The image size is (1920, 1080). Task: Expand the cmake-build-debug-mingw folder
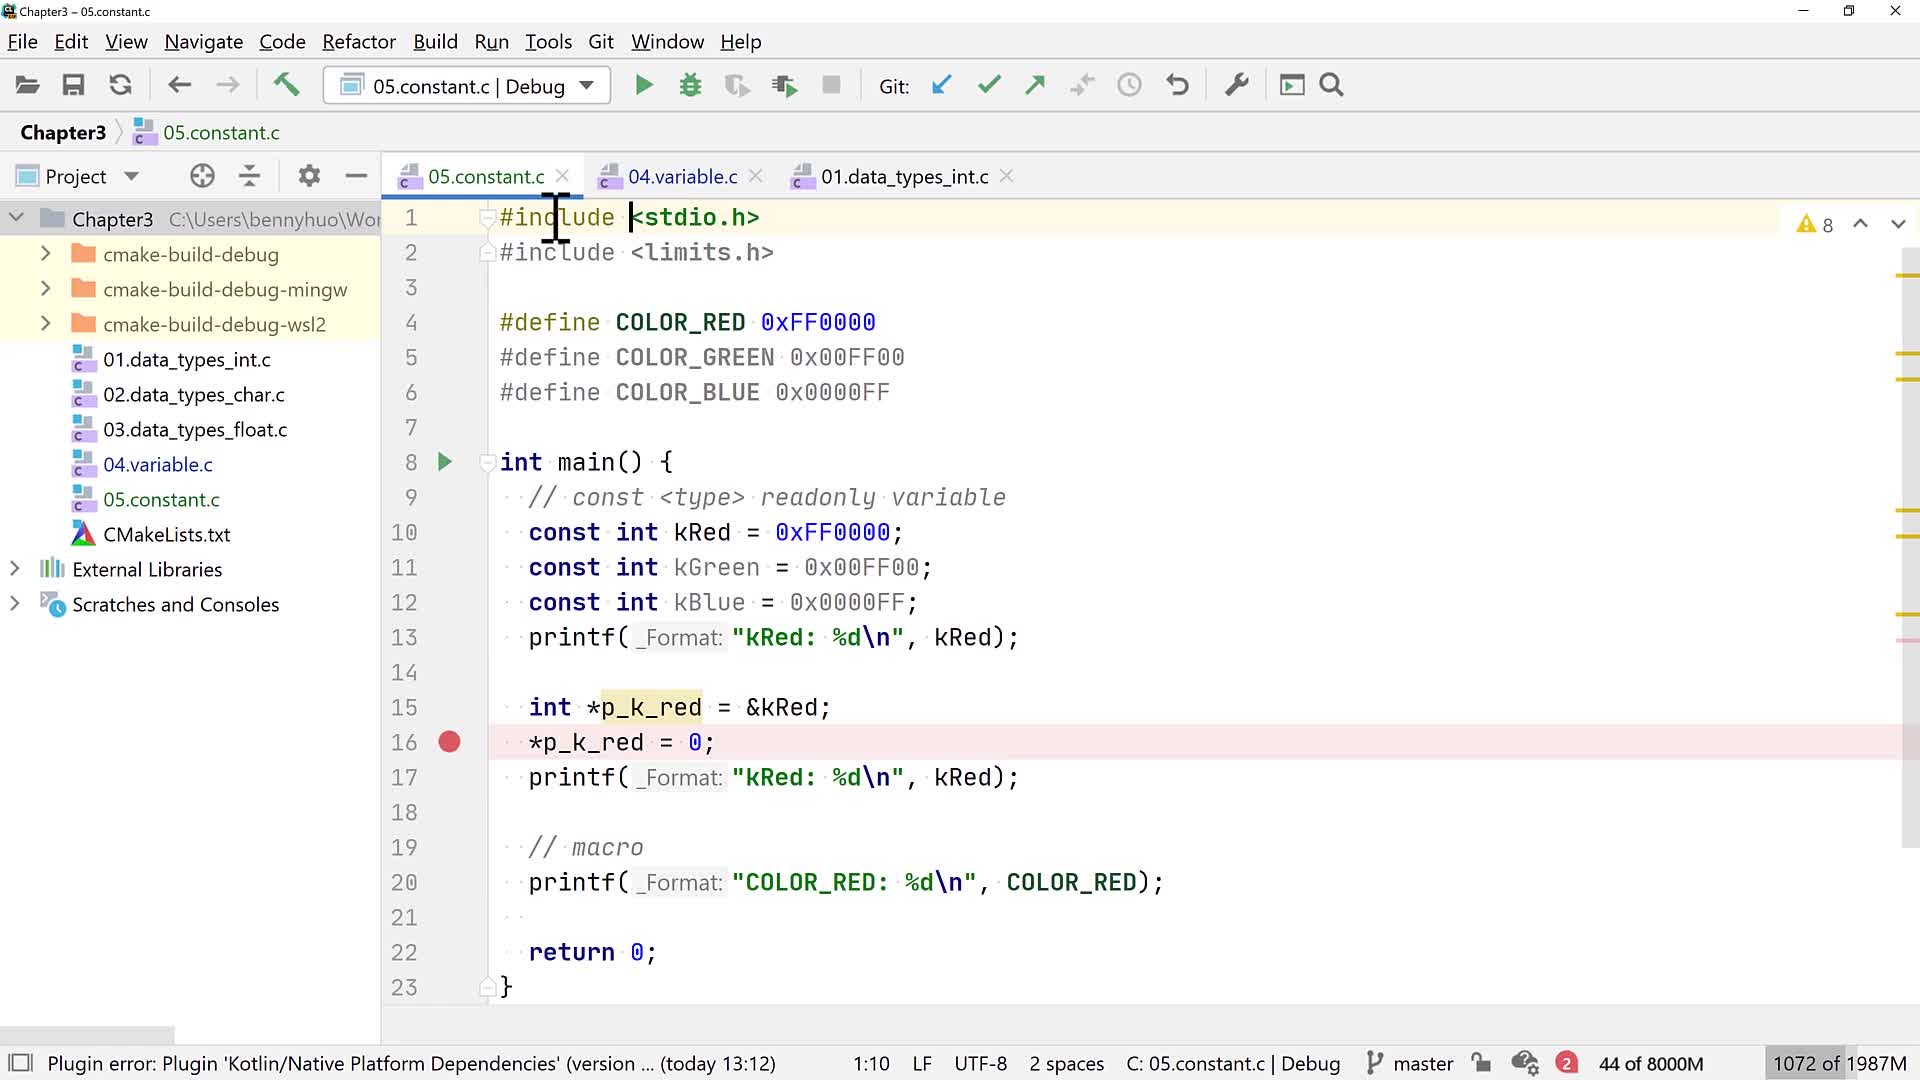coord(45,289)
